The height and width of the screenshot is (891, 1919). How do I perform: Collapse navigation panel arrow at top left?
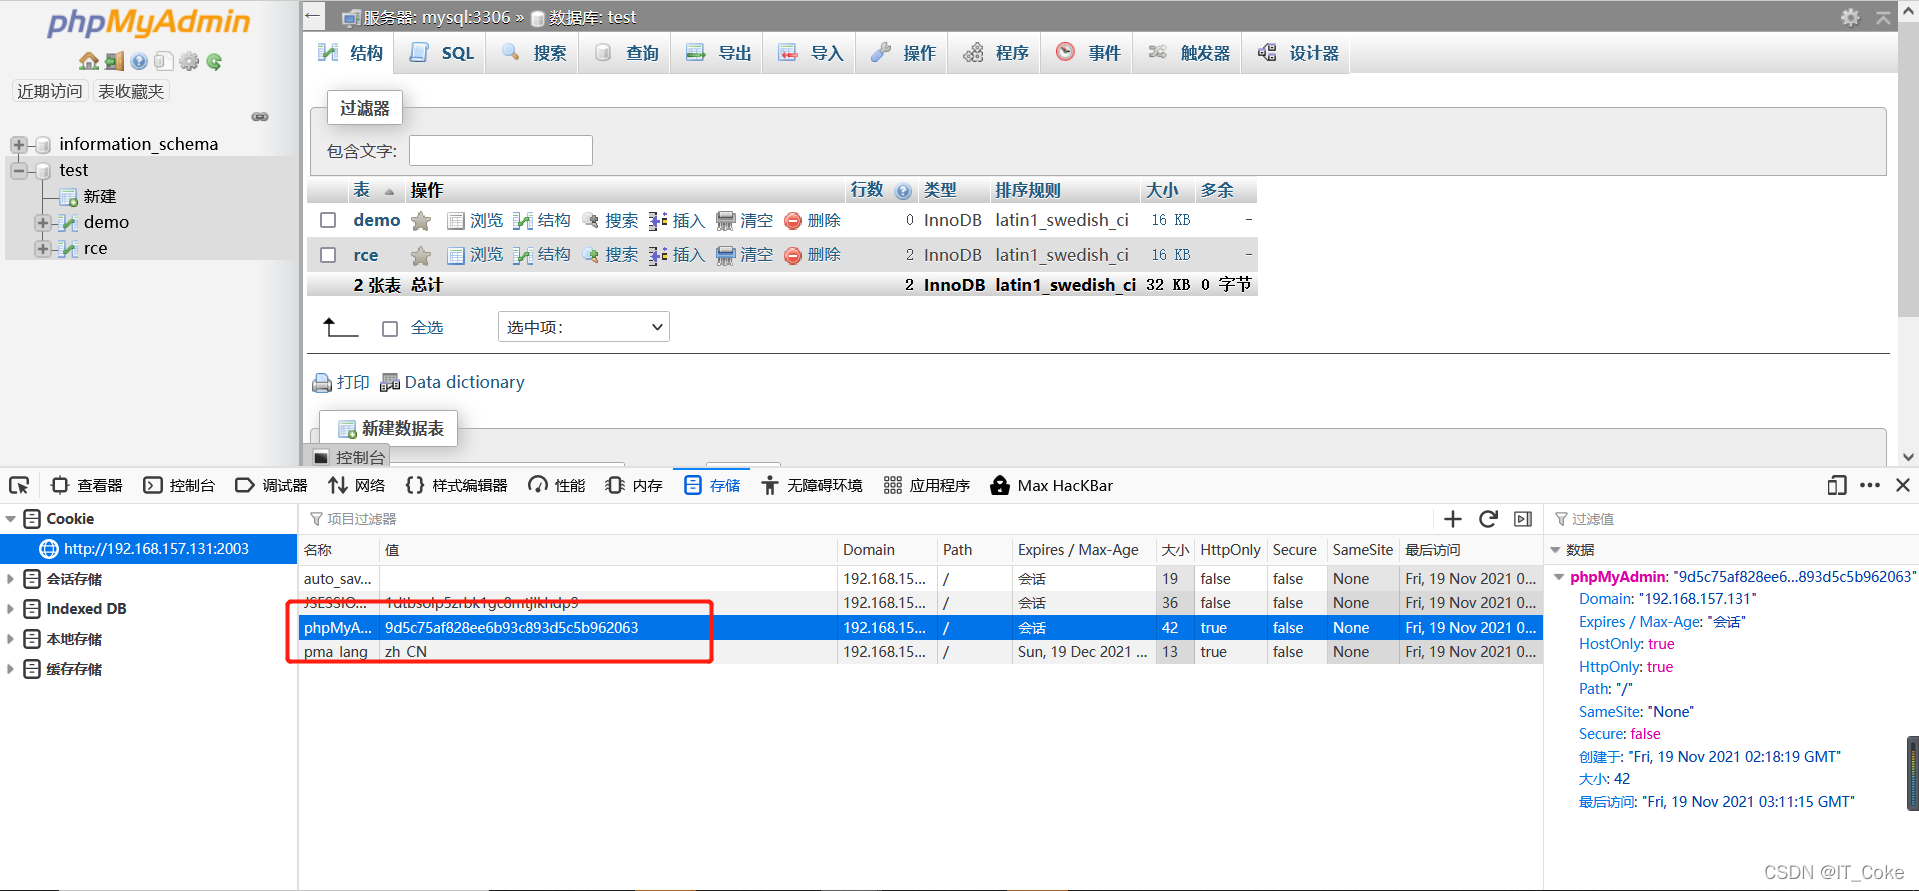tap(313, 15)
